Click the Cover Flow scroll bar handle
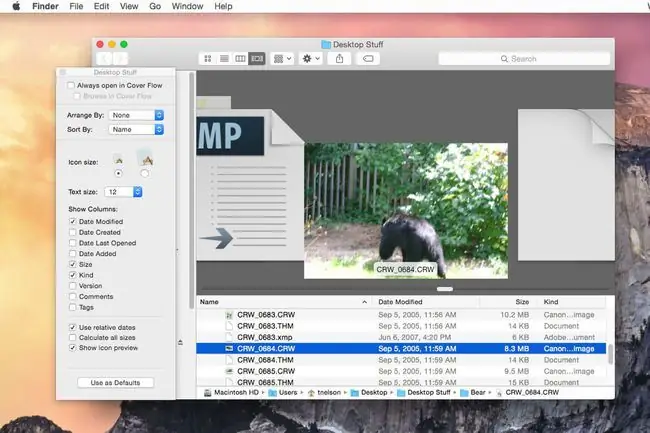Screen dimensions: 650x433 point(445,289)
